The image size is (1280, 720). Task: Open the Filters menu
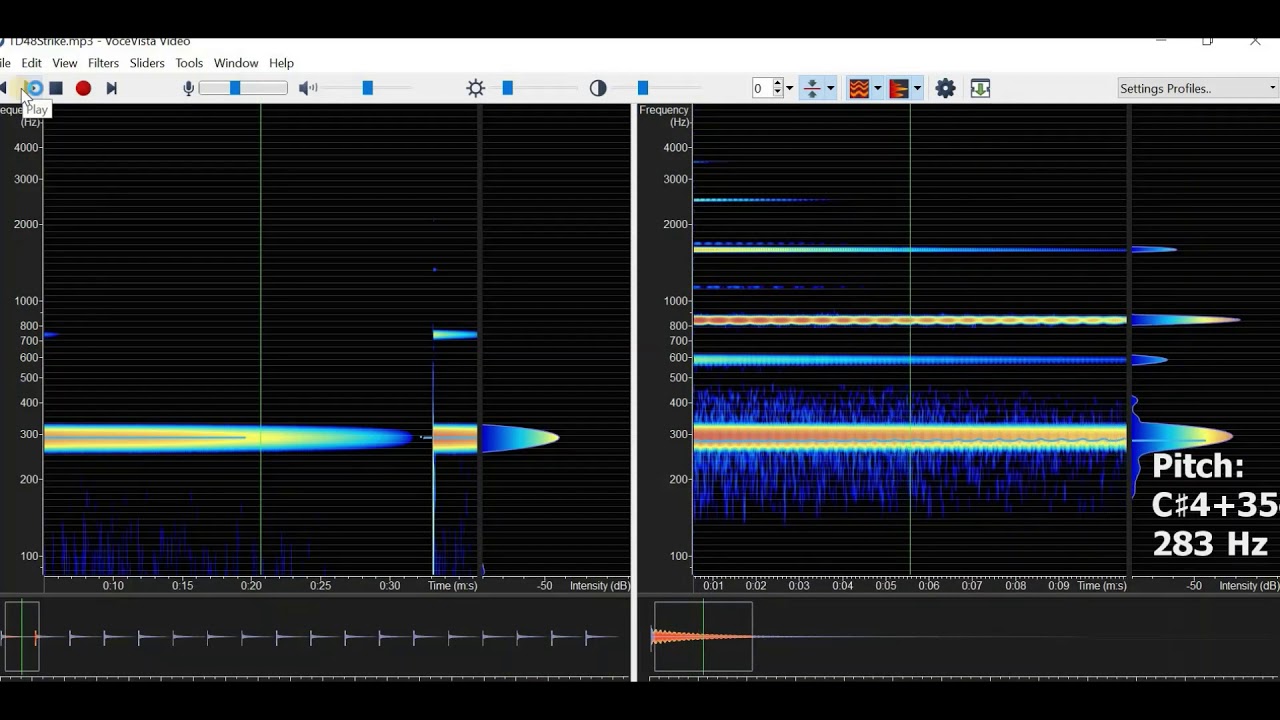tap(103, 63)
